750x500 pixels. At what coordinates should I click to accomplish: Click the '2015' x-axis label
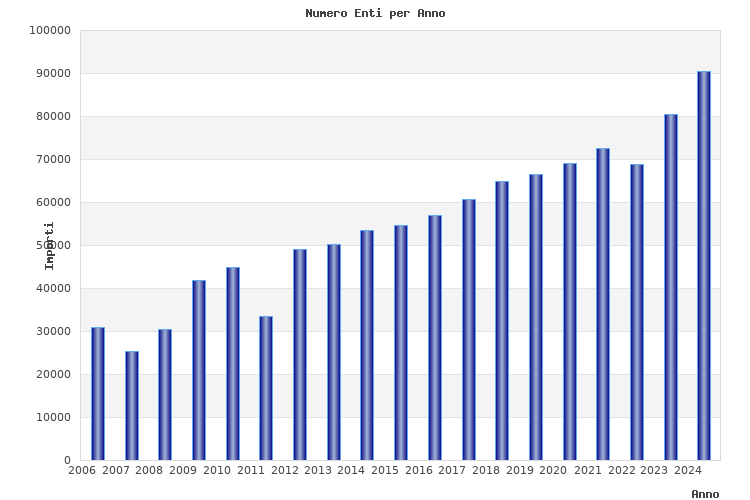point(385,470)
